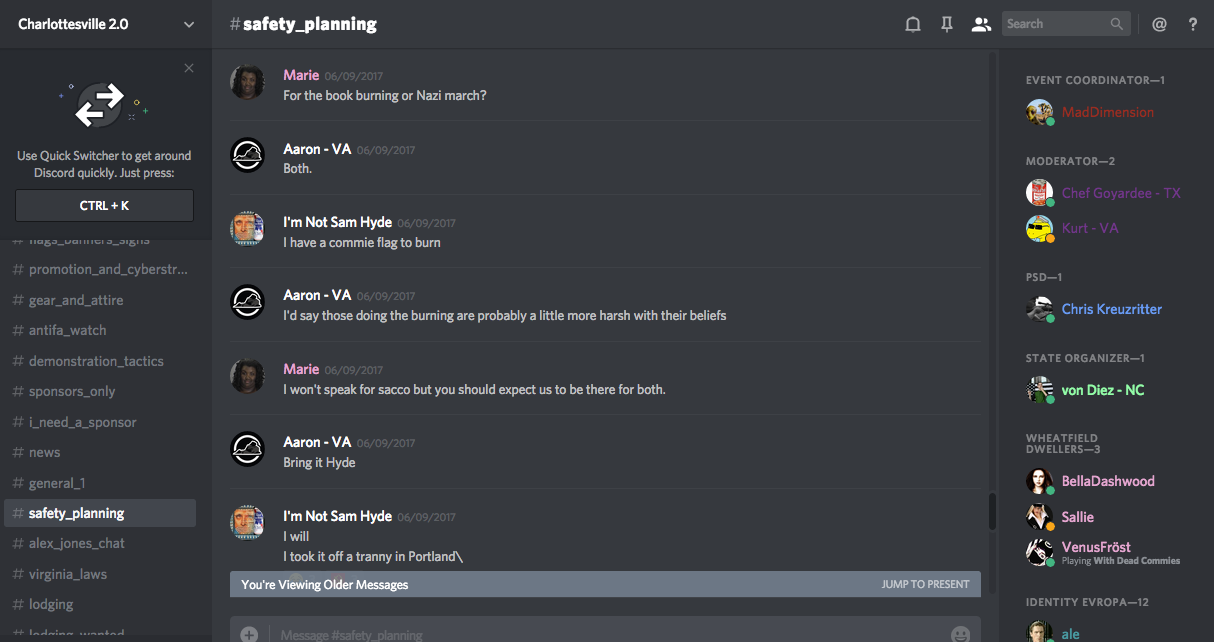Image resolution: width=1214 pixels, height=642 pixels.
Task: Click Marie's avatar in first message
Action: (247, 83)
